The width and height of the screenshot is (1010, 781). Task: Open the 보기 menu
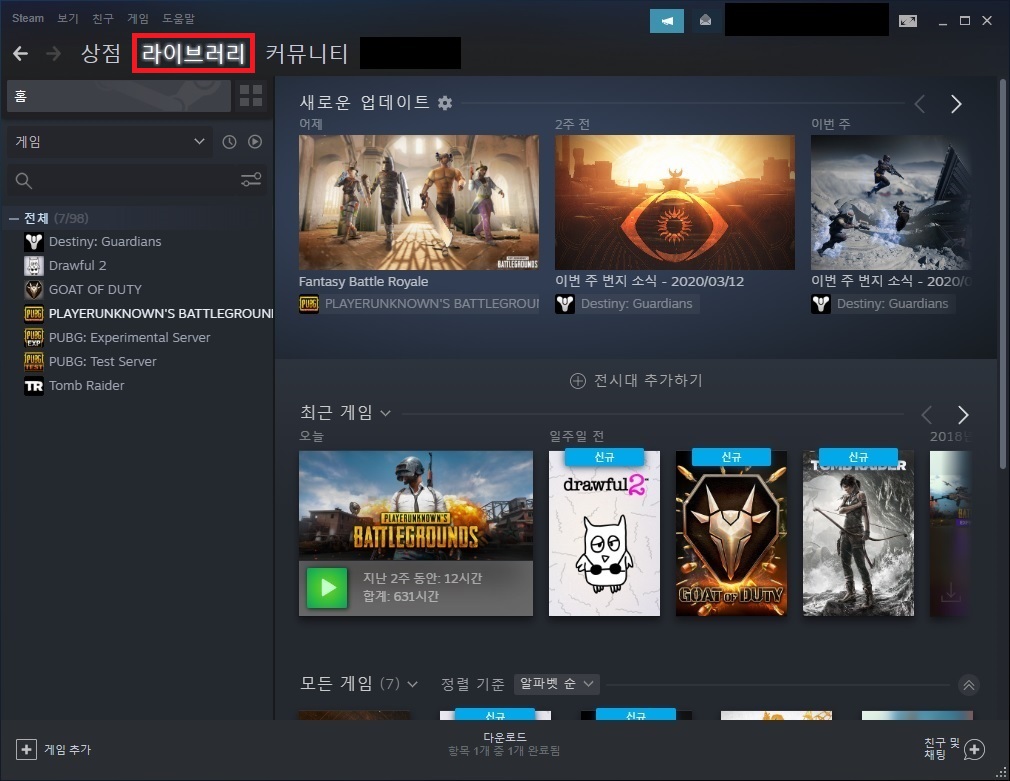[x=68, y=18]
